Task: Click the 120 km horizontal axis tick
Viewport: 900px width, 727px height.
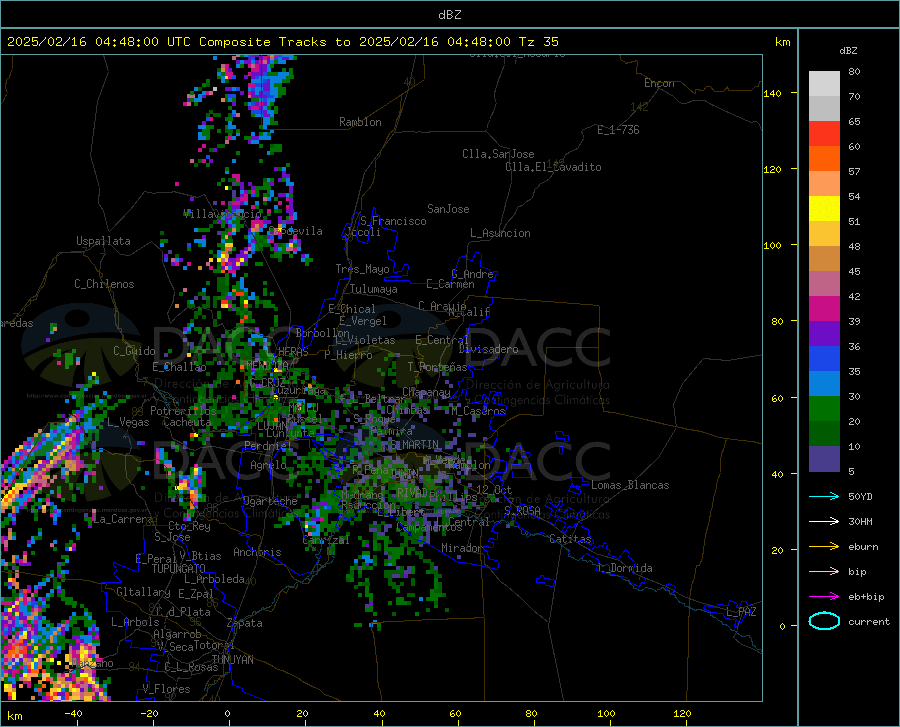Action: [x=682, y=713]
